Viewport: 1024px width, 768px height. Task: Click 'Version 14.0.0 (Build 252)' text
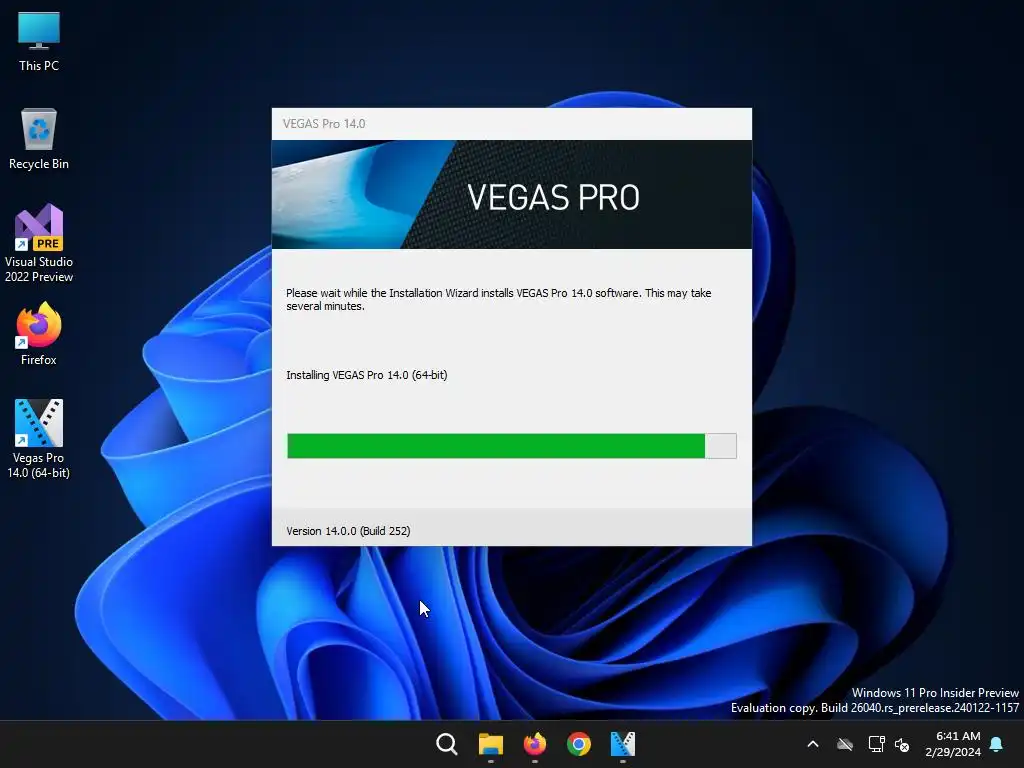tap(348, 531)
